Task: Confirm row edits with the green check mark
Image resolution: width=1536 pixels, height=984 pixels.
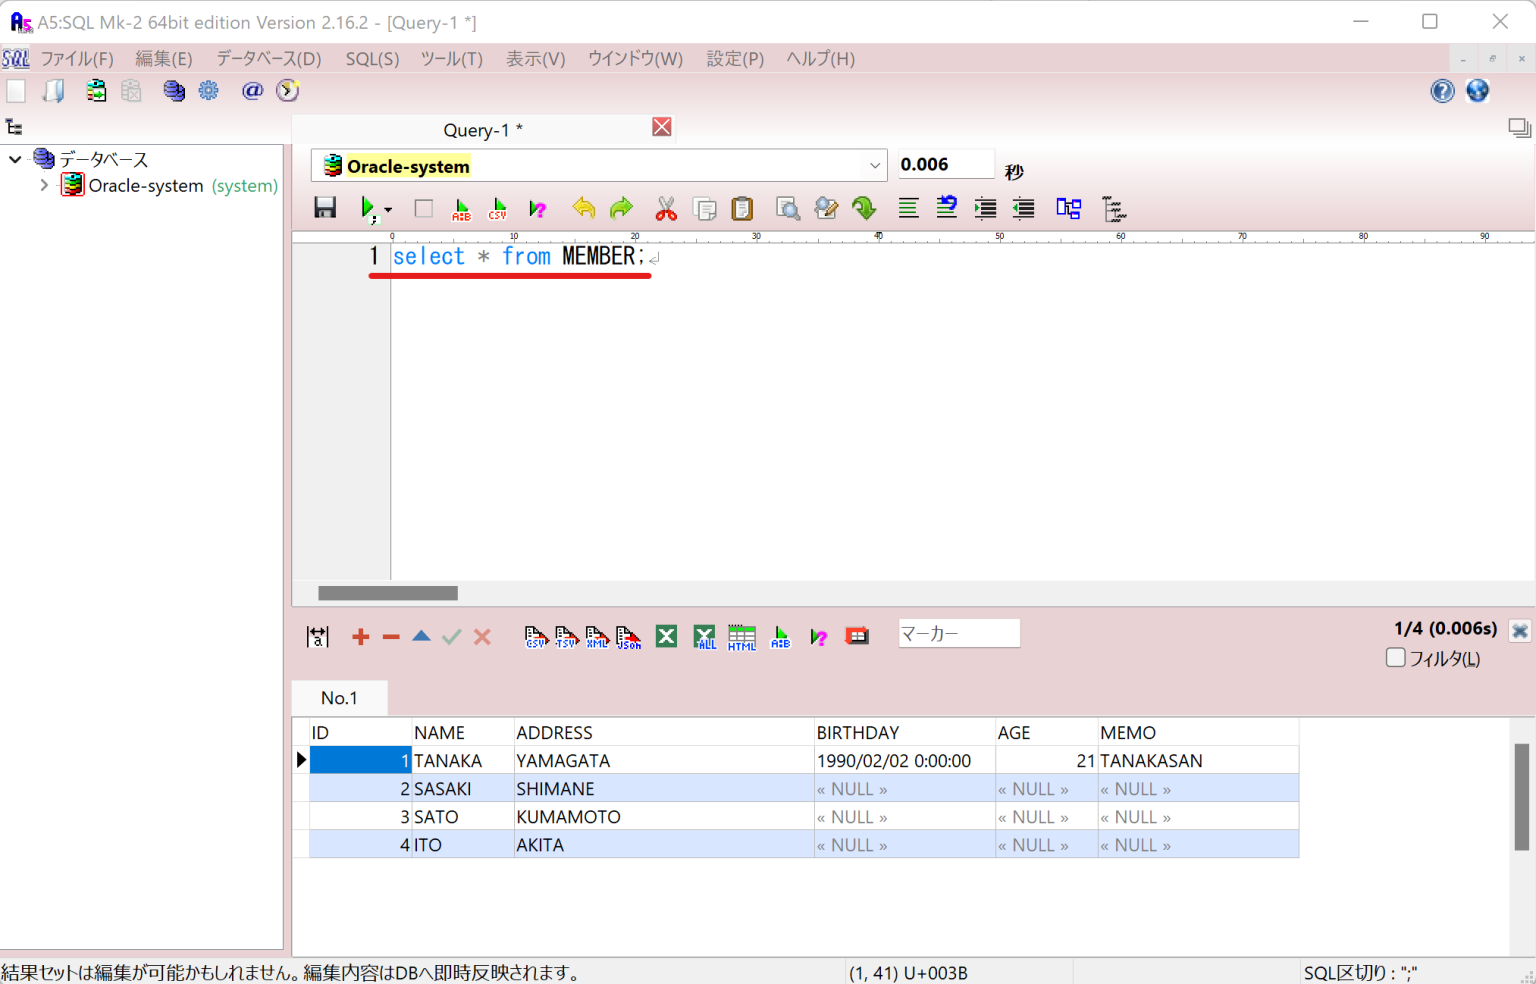Action: (x=451, y=636)
